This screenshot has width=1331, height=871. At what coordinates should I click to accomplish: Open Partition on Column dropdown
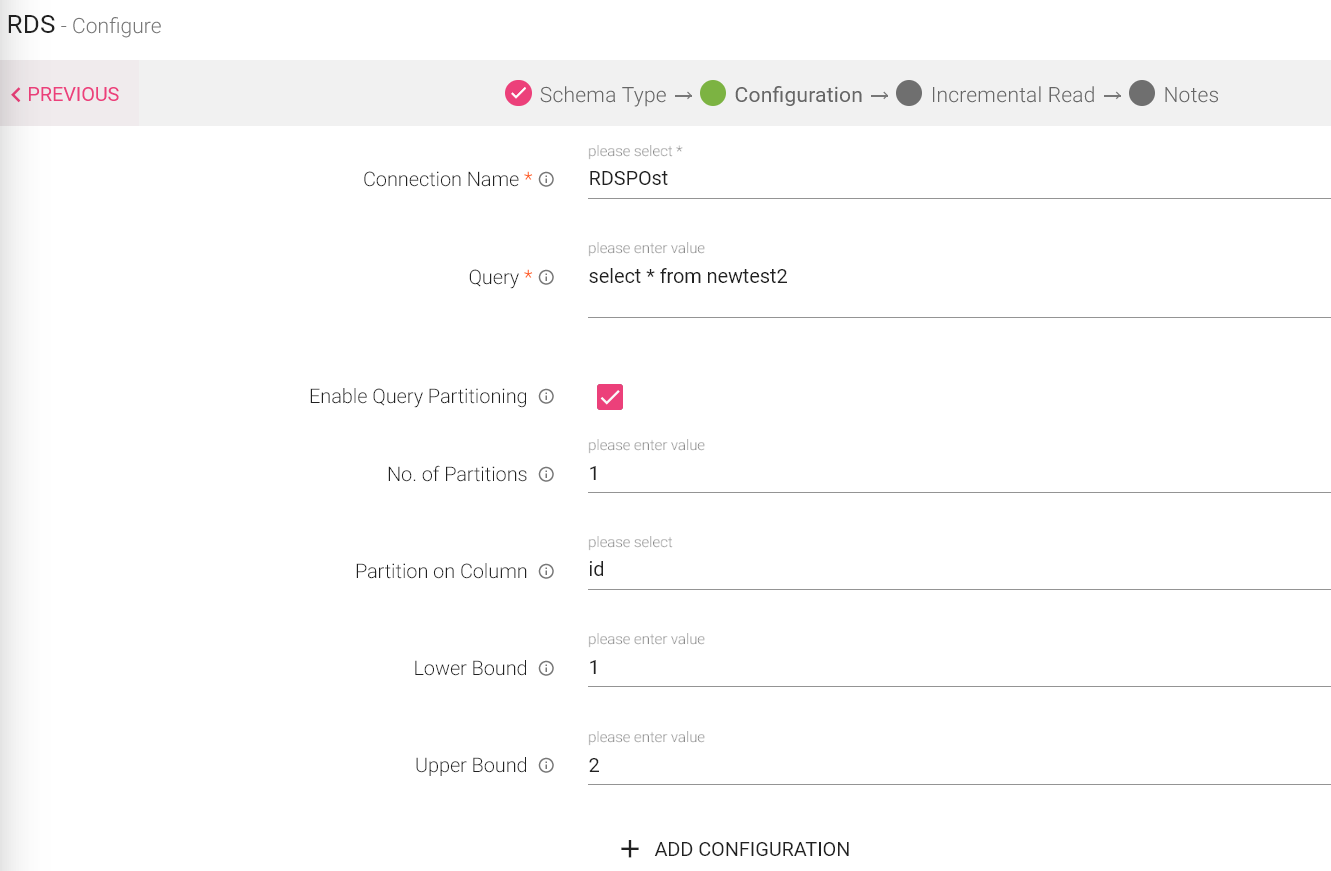point(958,571)
